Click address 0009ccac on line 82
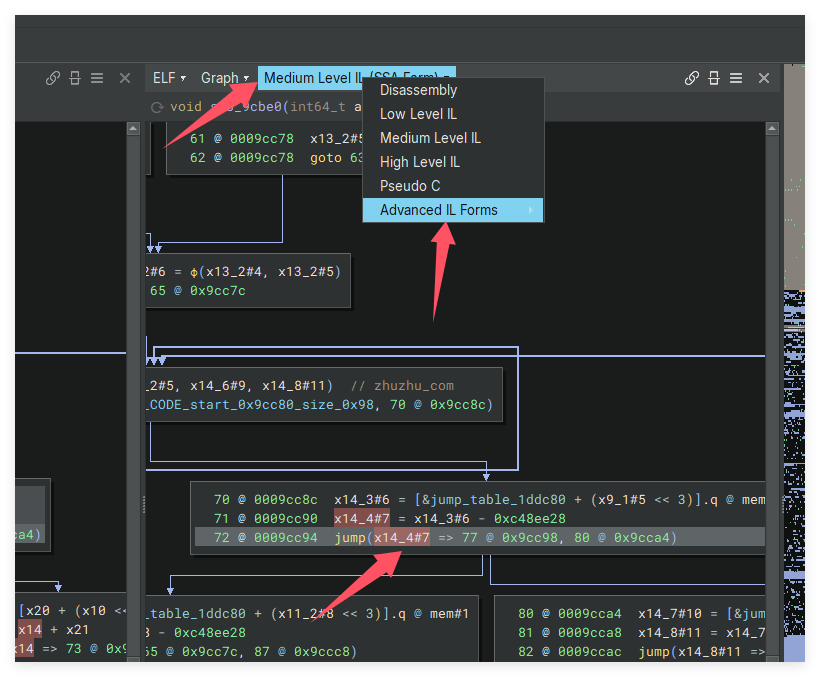The width and height of the screenshot is (820, 677). click(590, 652)
